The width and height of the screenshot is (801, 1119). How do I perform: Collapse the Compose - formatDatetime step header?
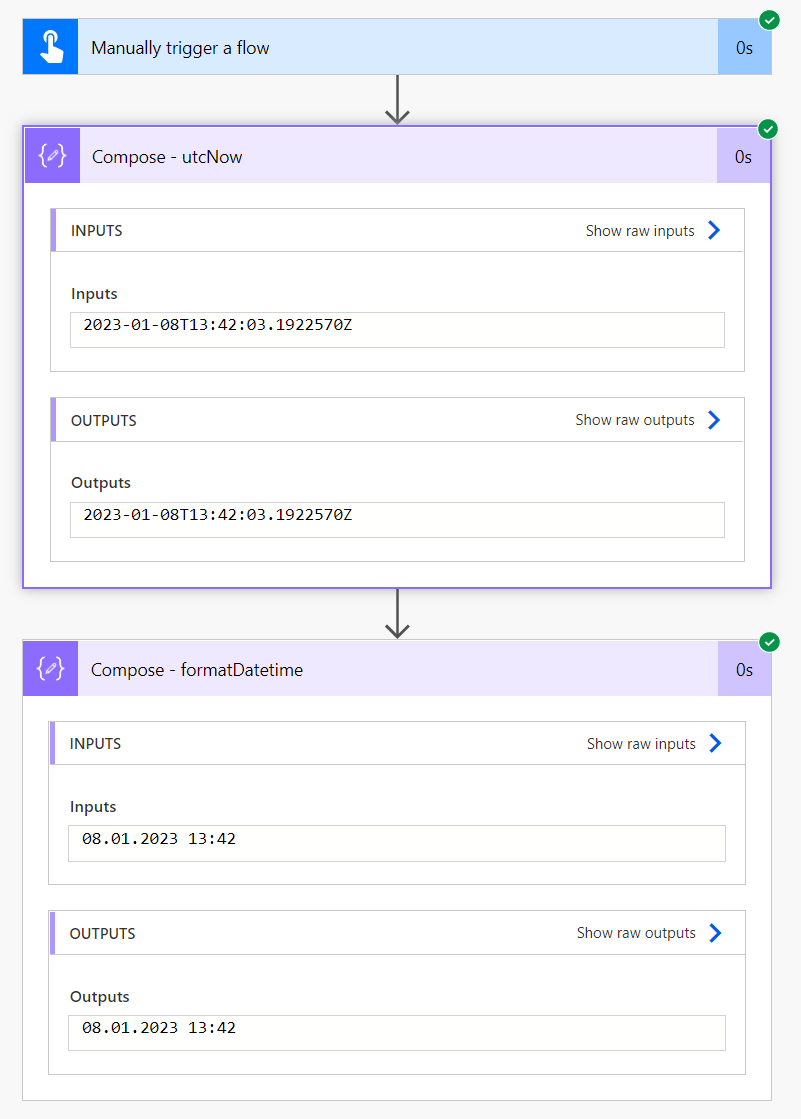(400, 669)
